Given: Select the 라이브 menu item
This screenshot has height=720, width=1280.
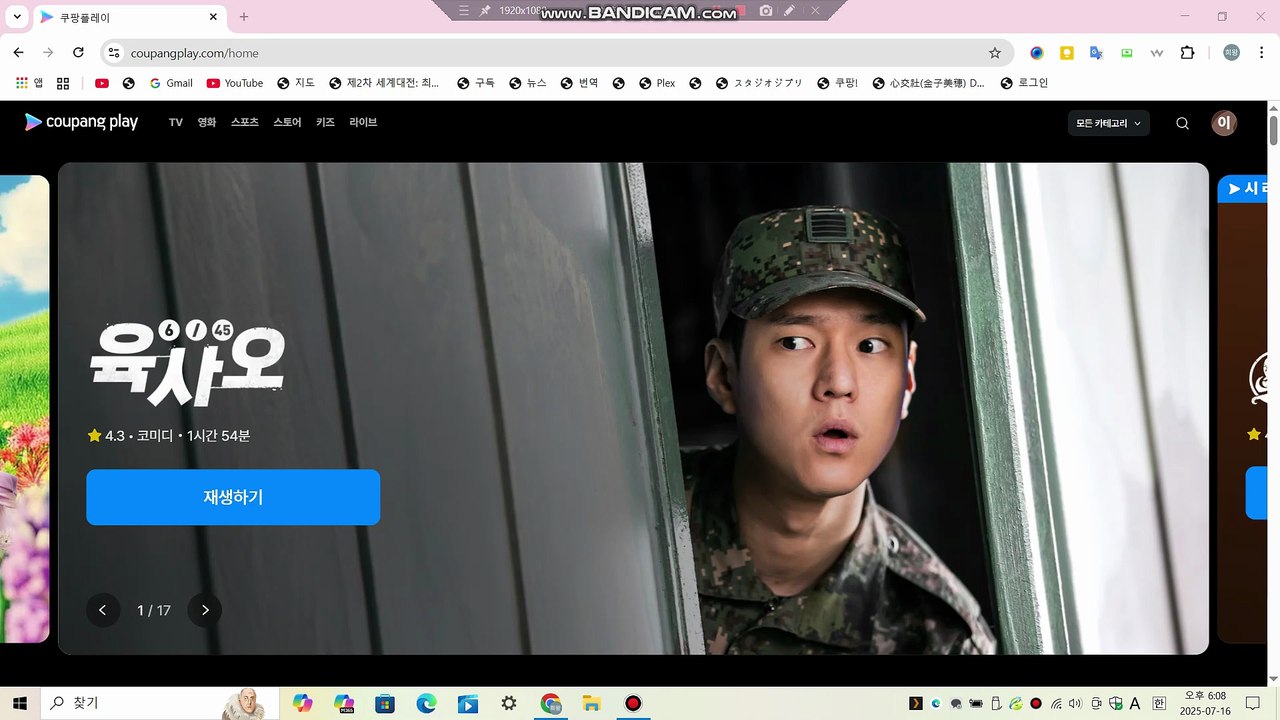Looking at the screenshot, I should click(x=363, y=122).
